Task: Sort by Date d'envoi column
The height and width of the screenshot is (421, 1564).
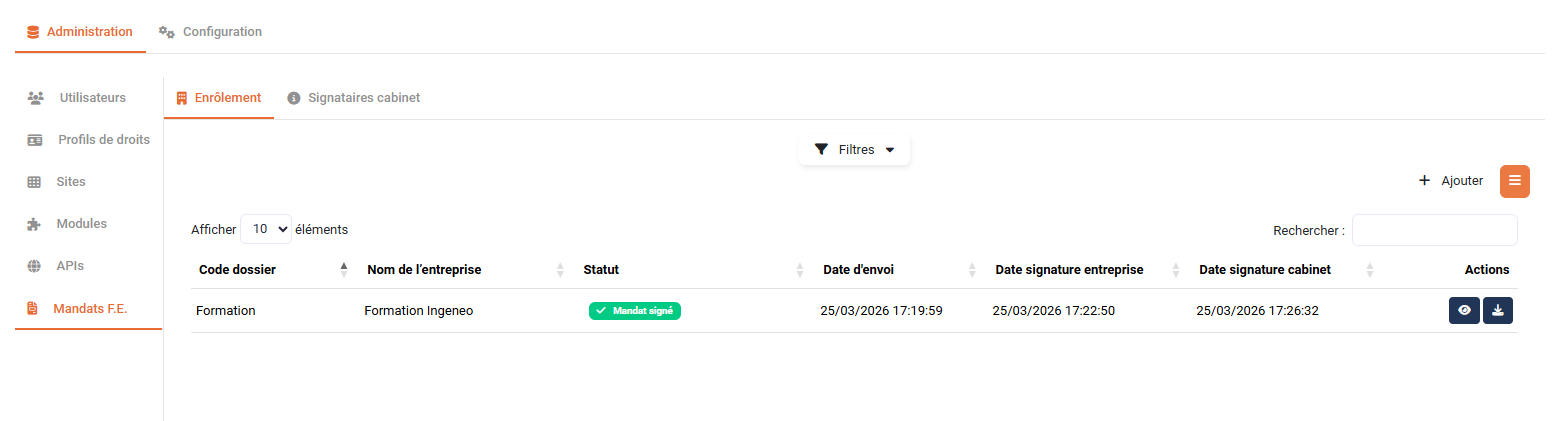Action: coord(858,270)
